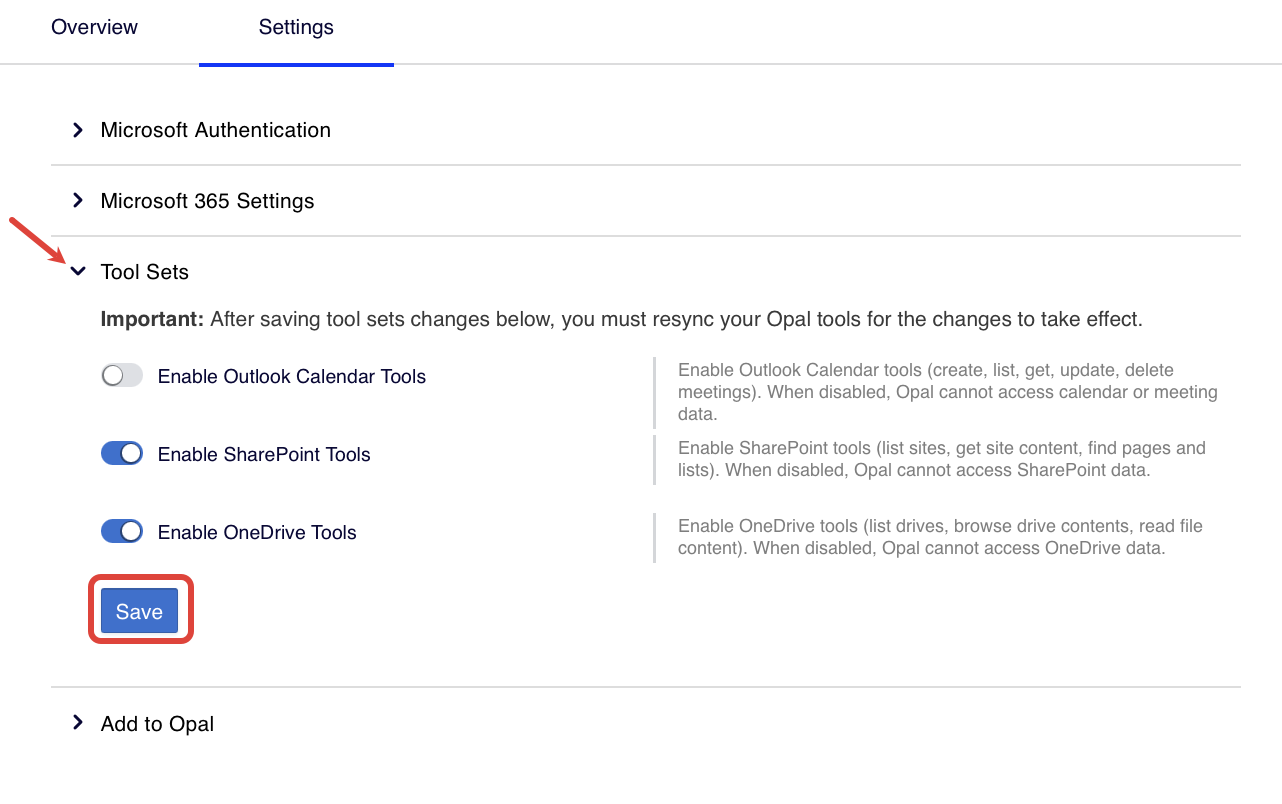
Task: Open the Microsoft 365 Settings section heading
Action: pyautogui.click(x=207, y=201)
